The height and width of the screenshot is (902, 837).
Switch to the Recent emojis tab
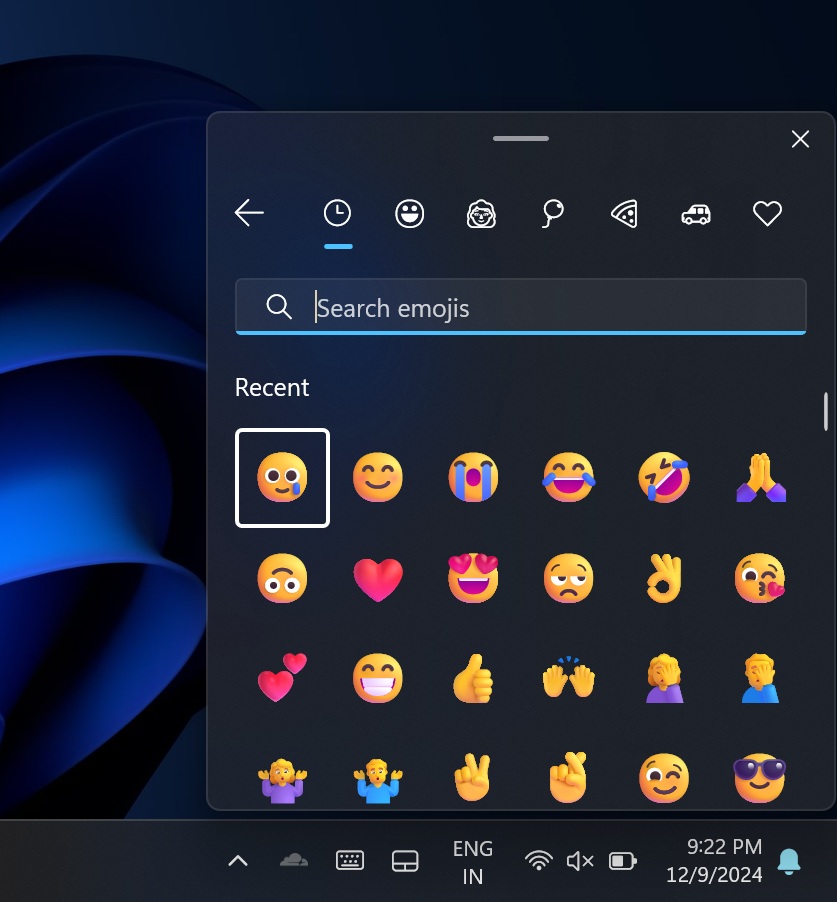coord(337,213)
